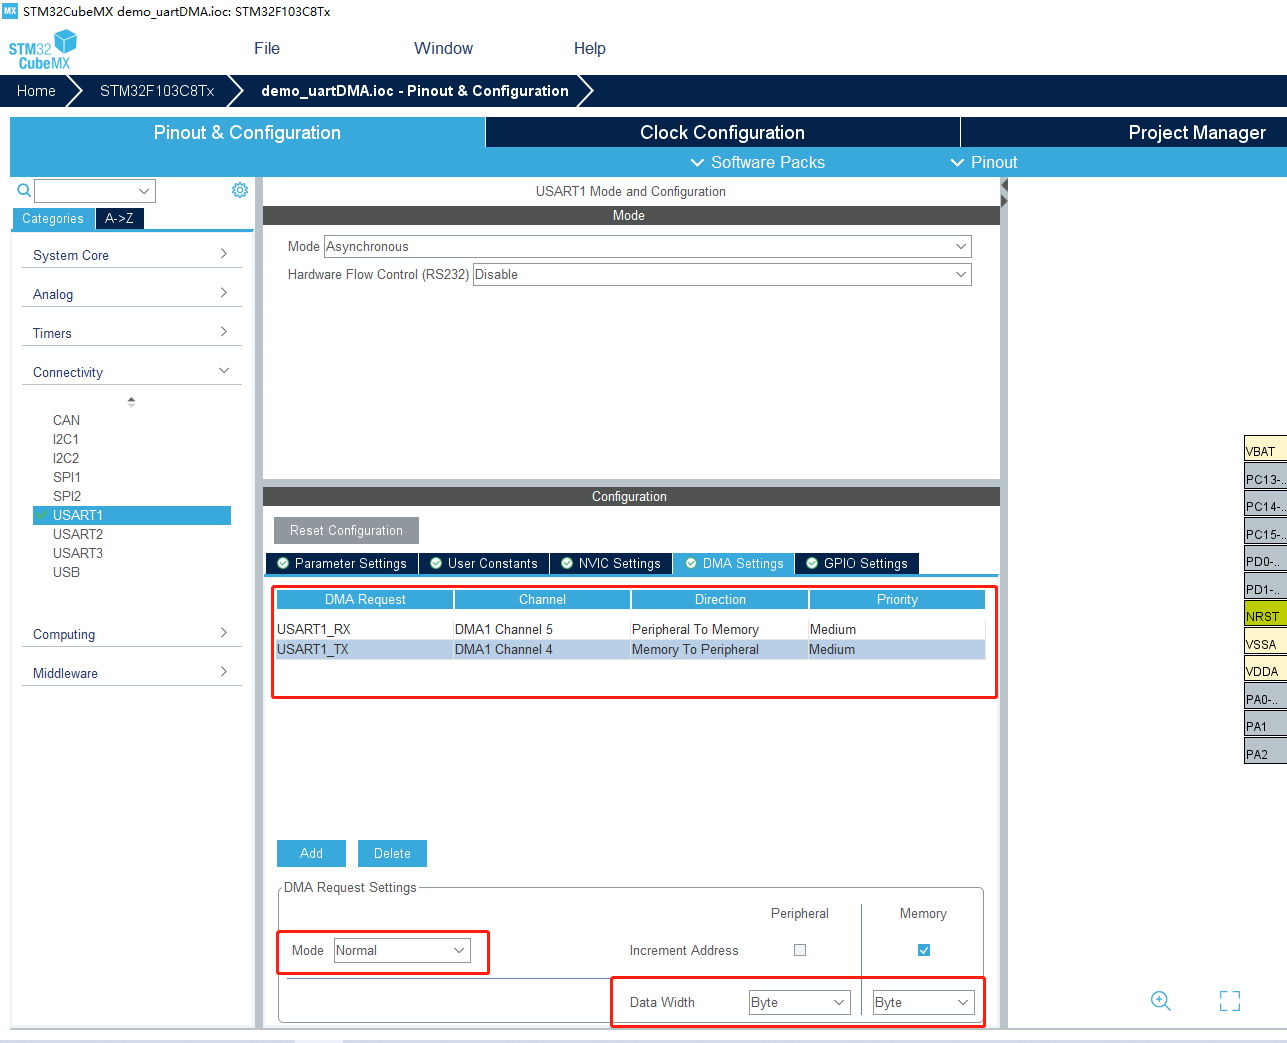The height and width of the screenshot is (1043, 1287).
Task: Select USART3 peripheral
Action: pos(78,553)
